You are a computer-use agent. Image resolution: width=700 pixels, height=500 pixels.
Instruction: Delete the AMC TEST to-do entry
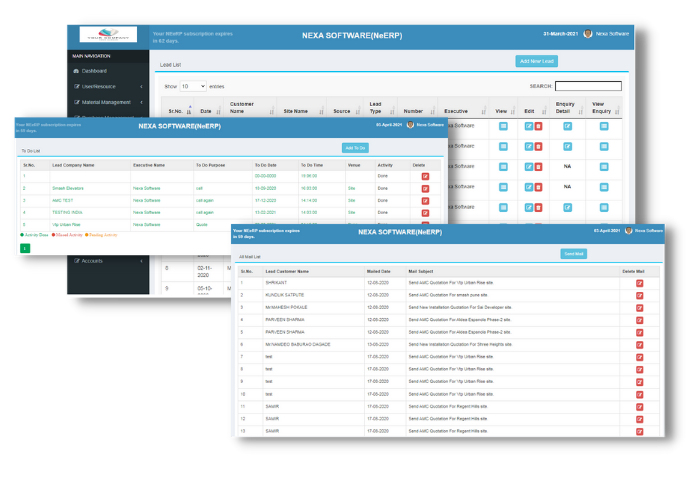pos(425,199)
